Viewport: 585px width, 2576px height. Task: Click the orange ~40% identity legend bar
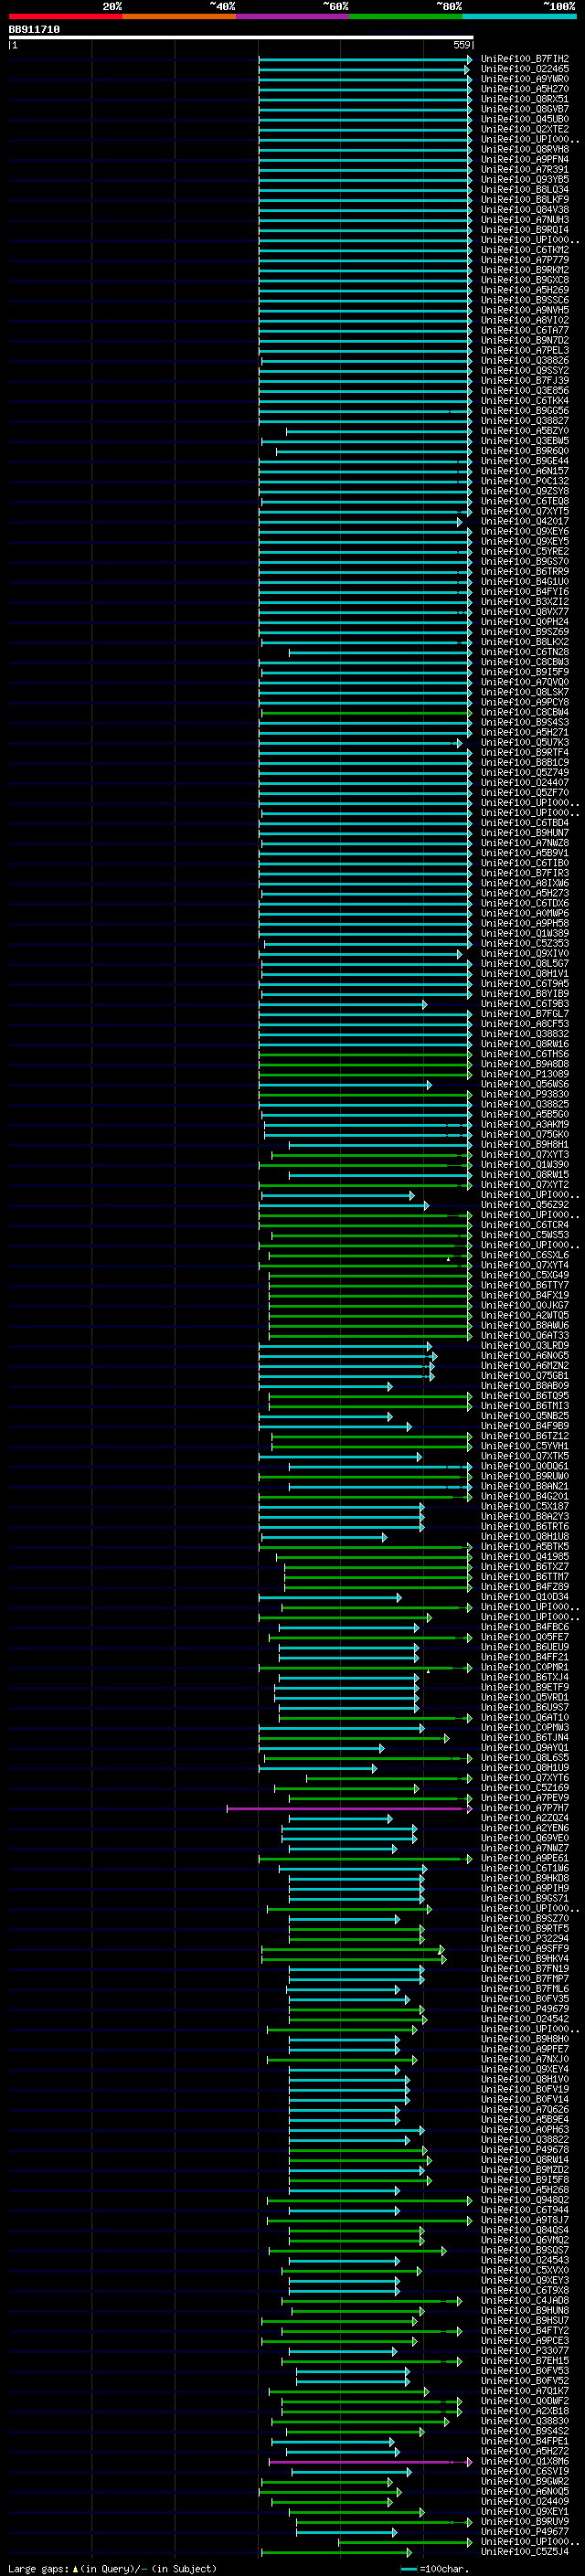click(179, 16)
